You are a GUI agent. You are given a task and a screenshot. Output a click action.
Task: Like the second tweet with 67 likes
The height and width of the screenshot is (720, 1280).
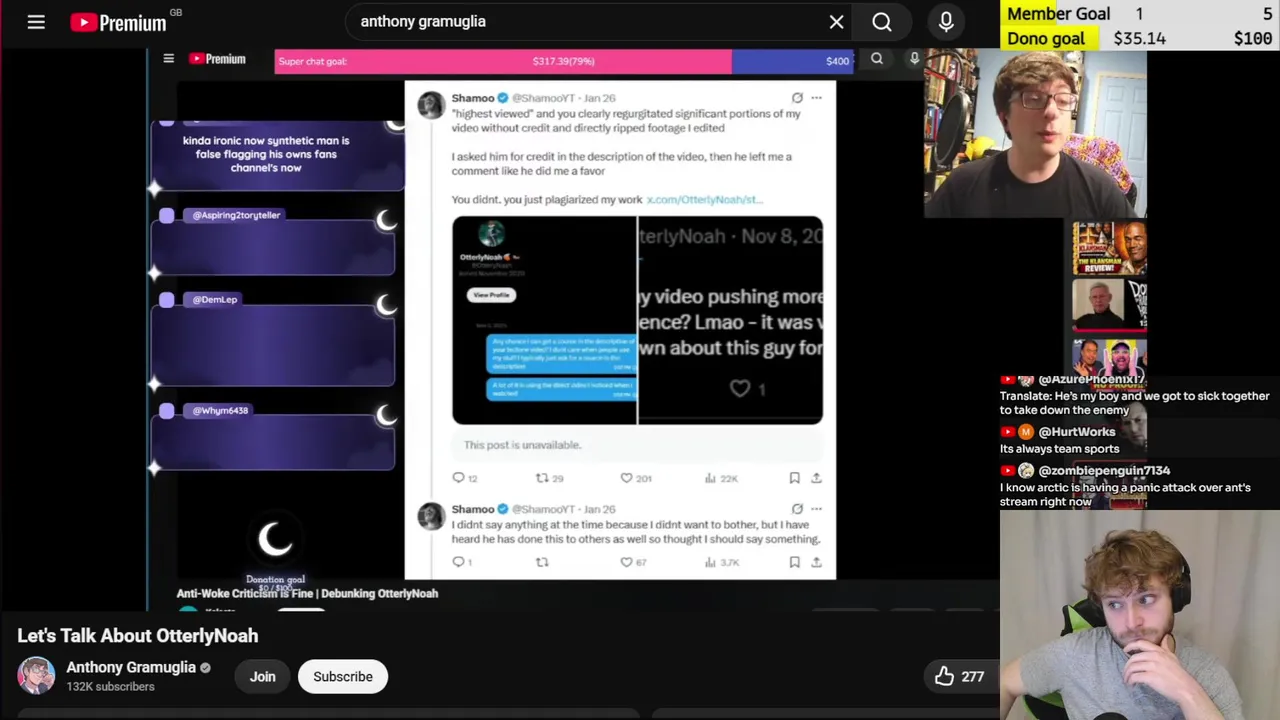(x=633, y=562)
